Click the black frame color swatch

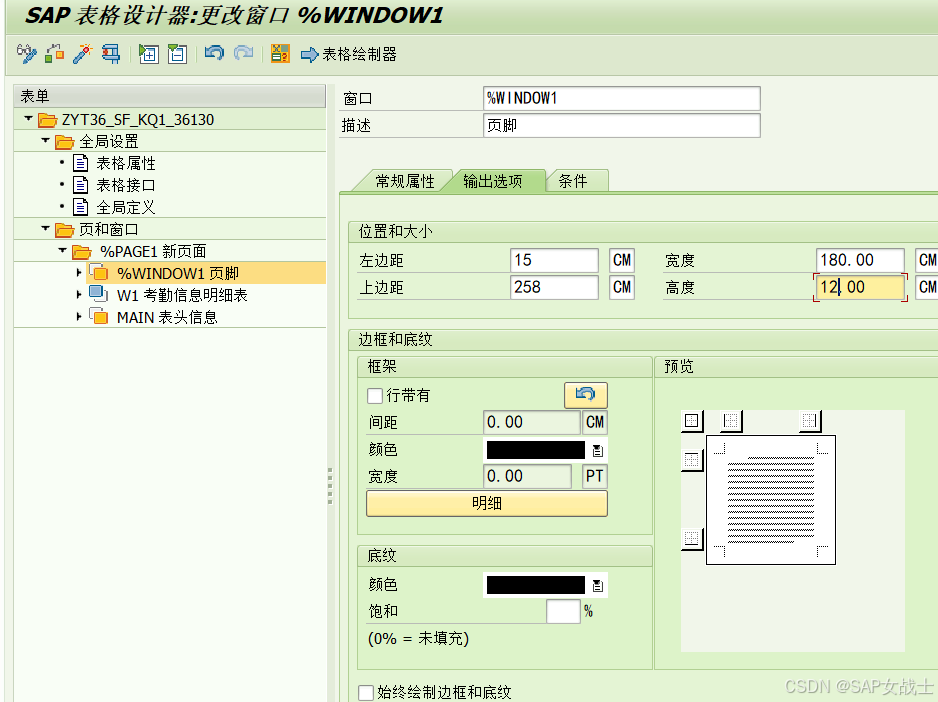[536, 450]
